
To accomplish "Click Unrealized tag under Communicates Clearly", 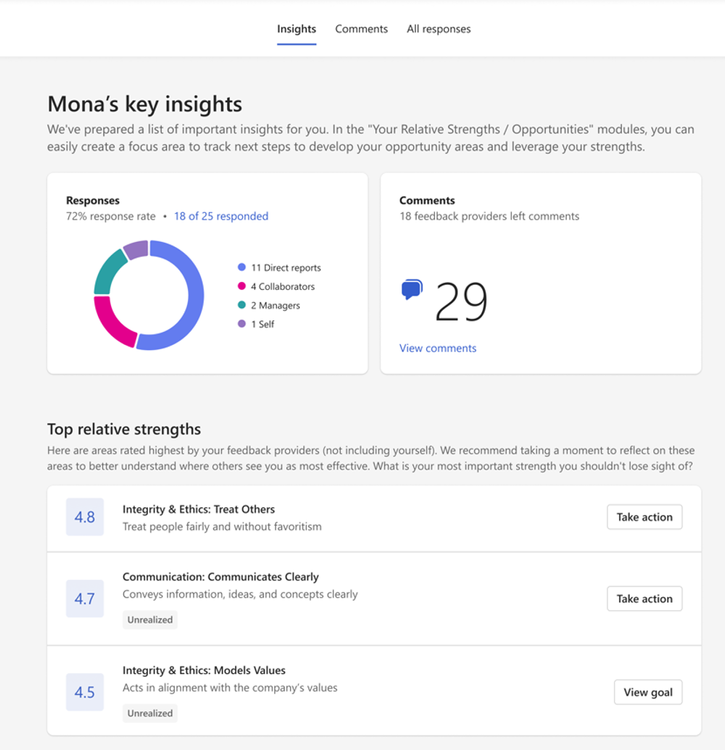I will point(150,620).
